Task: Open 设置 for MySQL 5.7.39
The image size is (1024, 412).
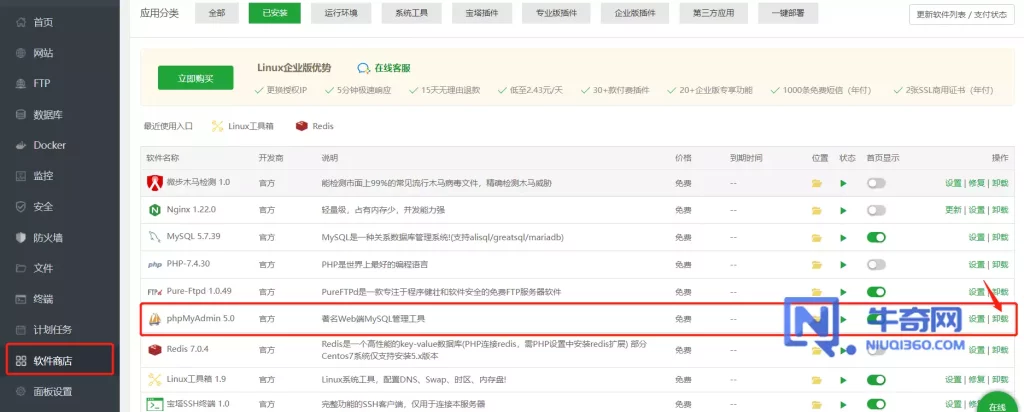Action: pyautogui.click(x=976, y=238)
